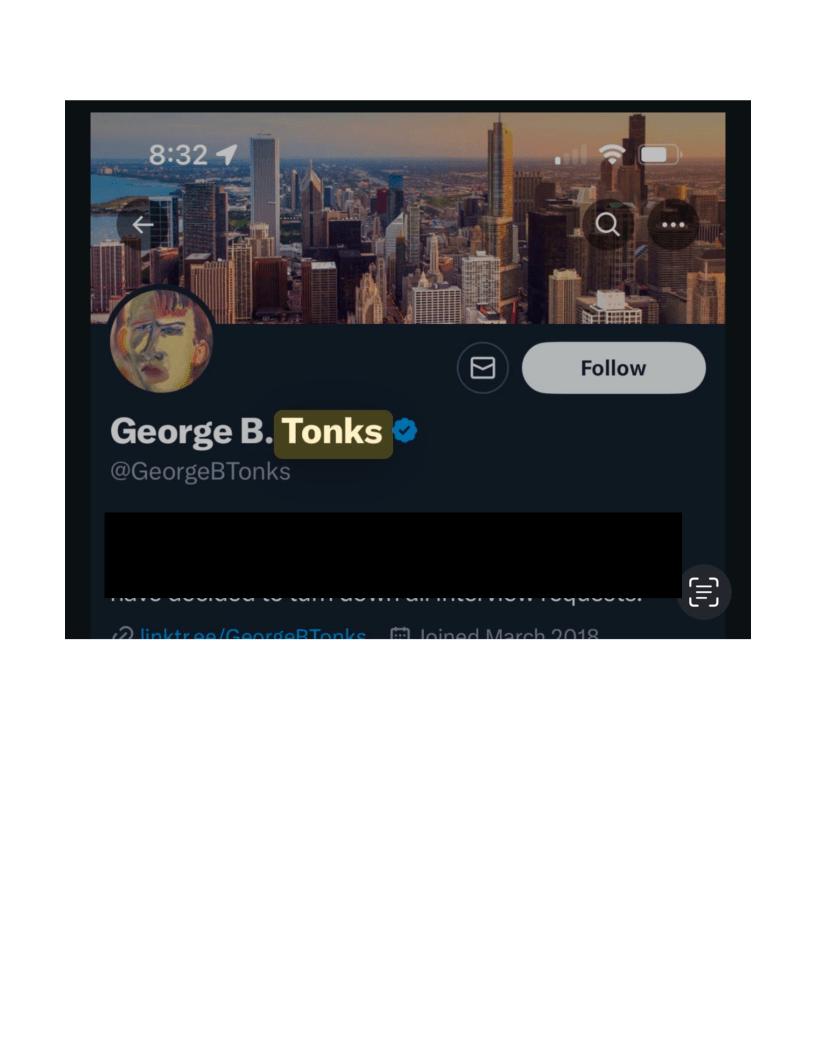Click the Joined March 2018 text
816x1056 pixels.
point(508,633)
